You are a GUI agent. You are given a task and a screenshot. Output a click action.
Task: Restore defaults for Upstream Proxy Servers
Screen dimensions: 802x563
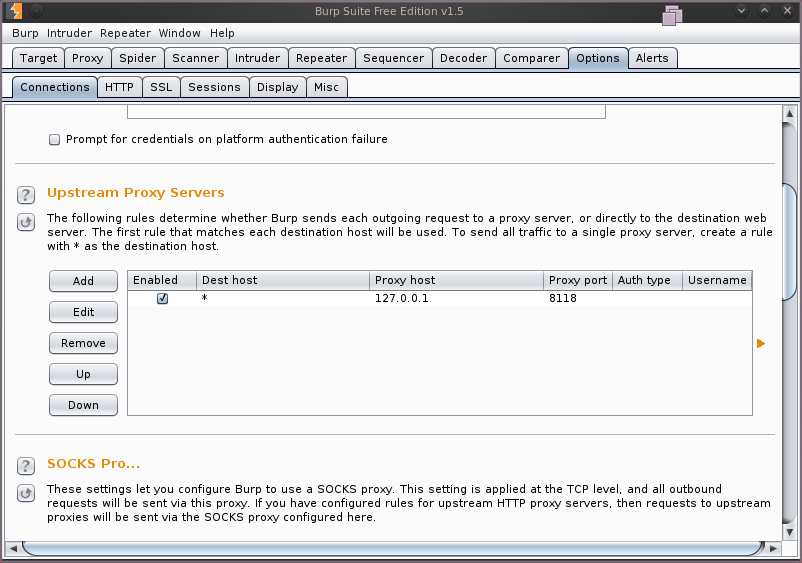(26, 222)
